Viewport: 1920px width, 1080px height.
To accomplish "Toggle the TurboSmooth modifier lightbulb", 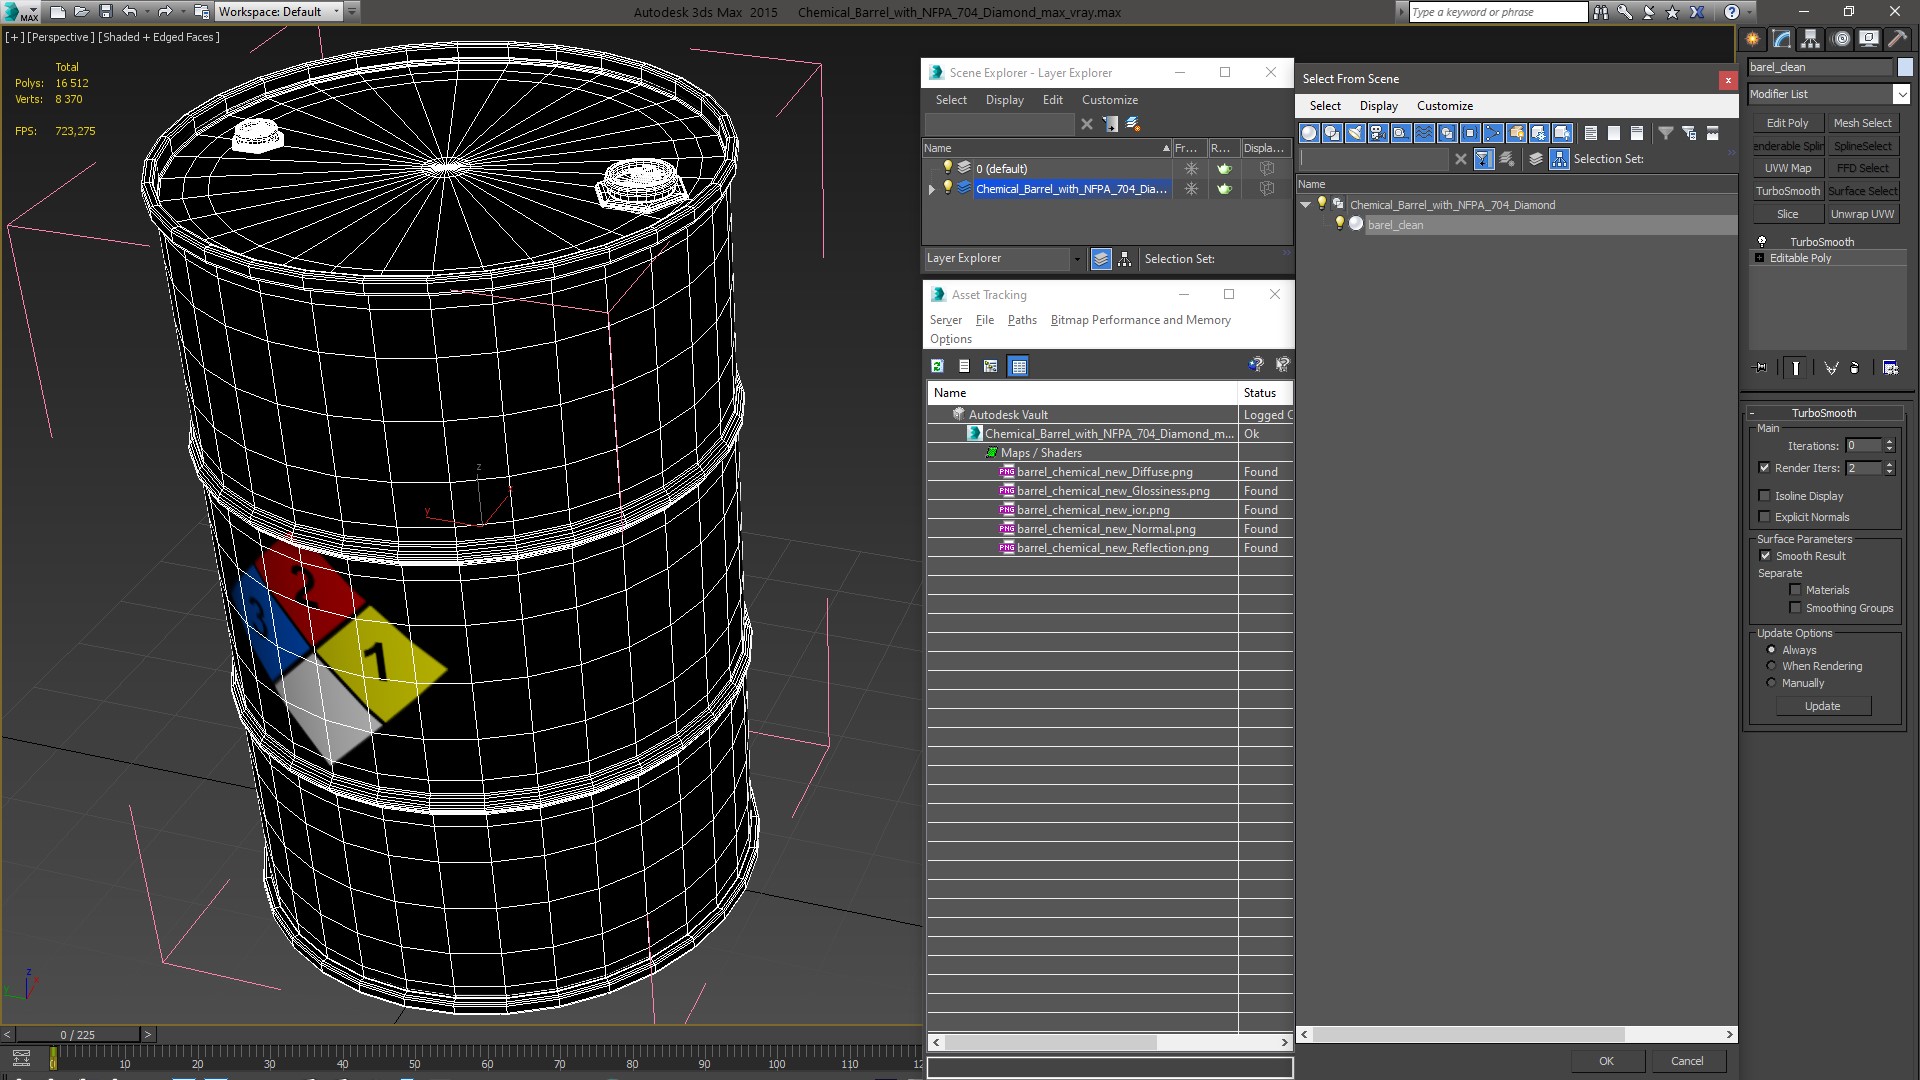I will tap(1762, 242).
